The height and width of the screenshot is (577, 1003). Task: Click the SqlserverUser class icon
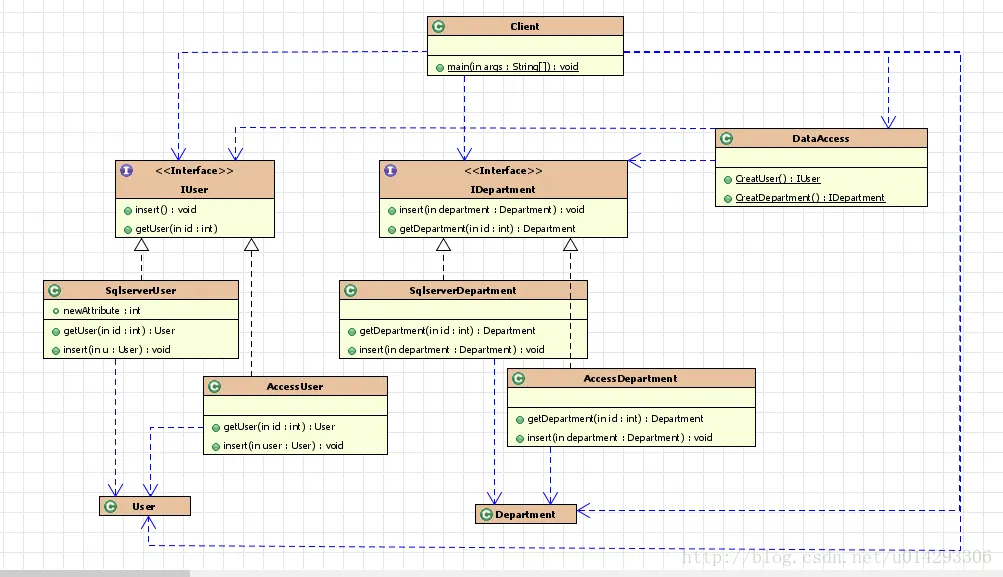coord(55,290)
